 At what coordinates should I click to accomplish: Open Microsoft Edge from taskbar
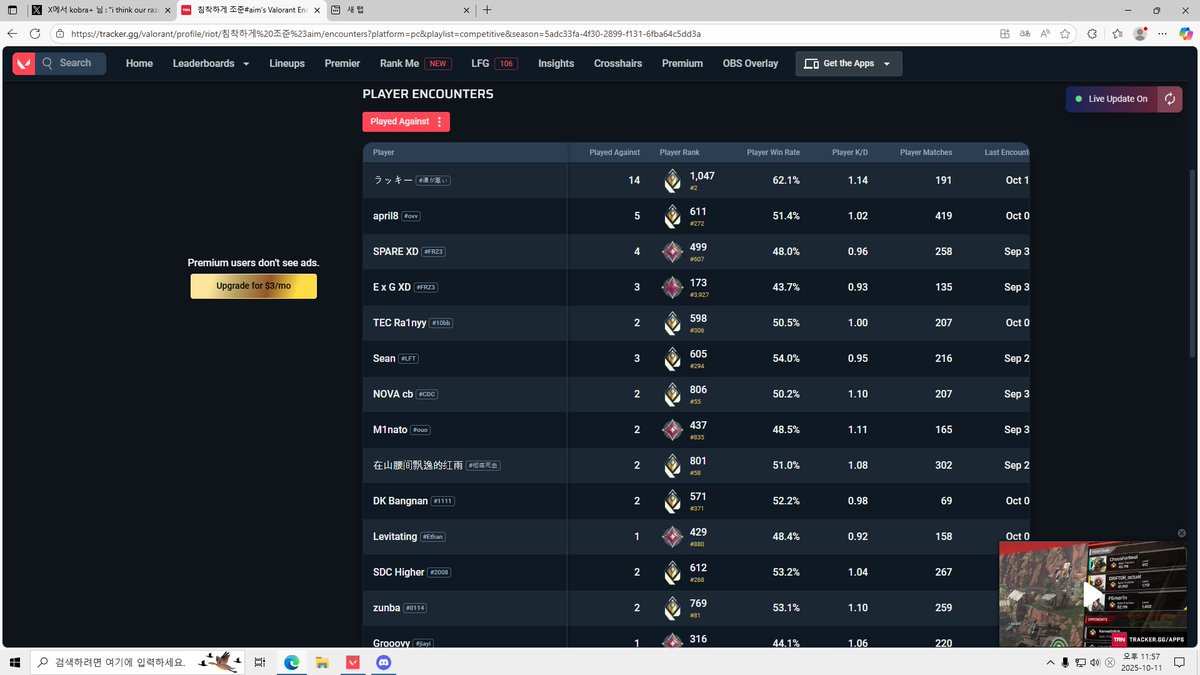tap(292, 662)
